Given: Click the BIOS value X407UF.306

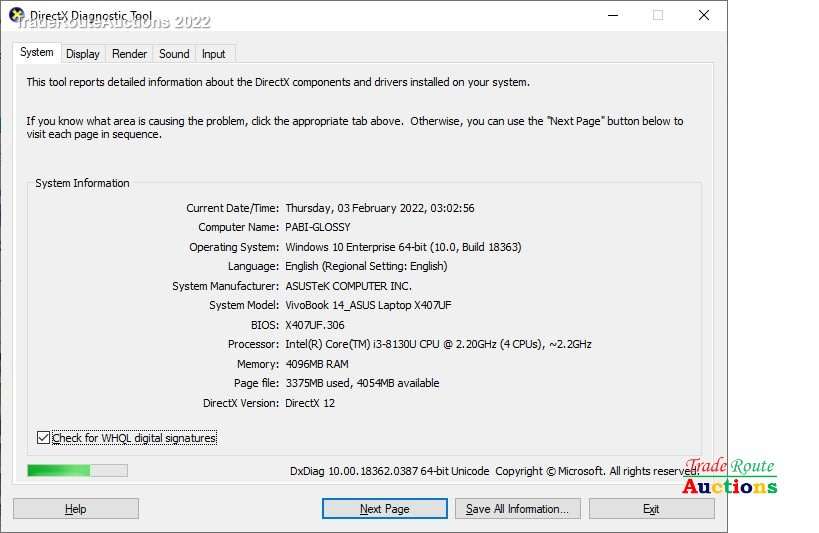Looking at the screenshot, I should coord(315,325).
